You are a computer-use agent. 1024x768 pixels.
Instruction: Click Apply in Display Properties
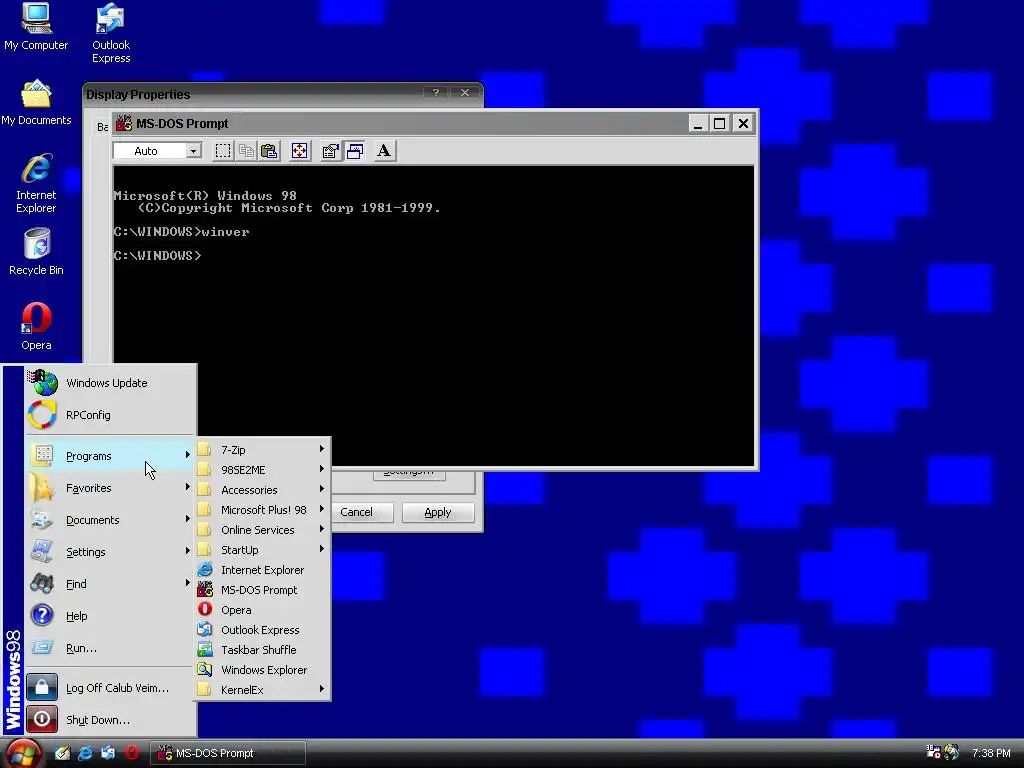pos(438,512)
